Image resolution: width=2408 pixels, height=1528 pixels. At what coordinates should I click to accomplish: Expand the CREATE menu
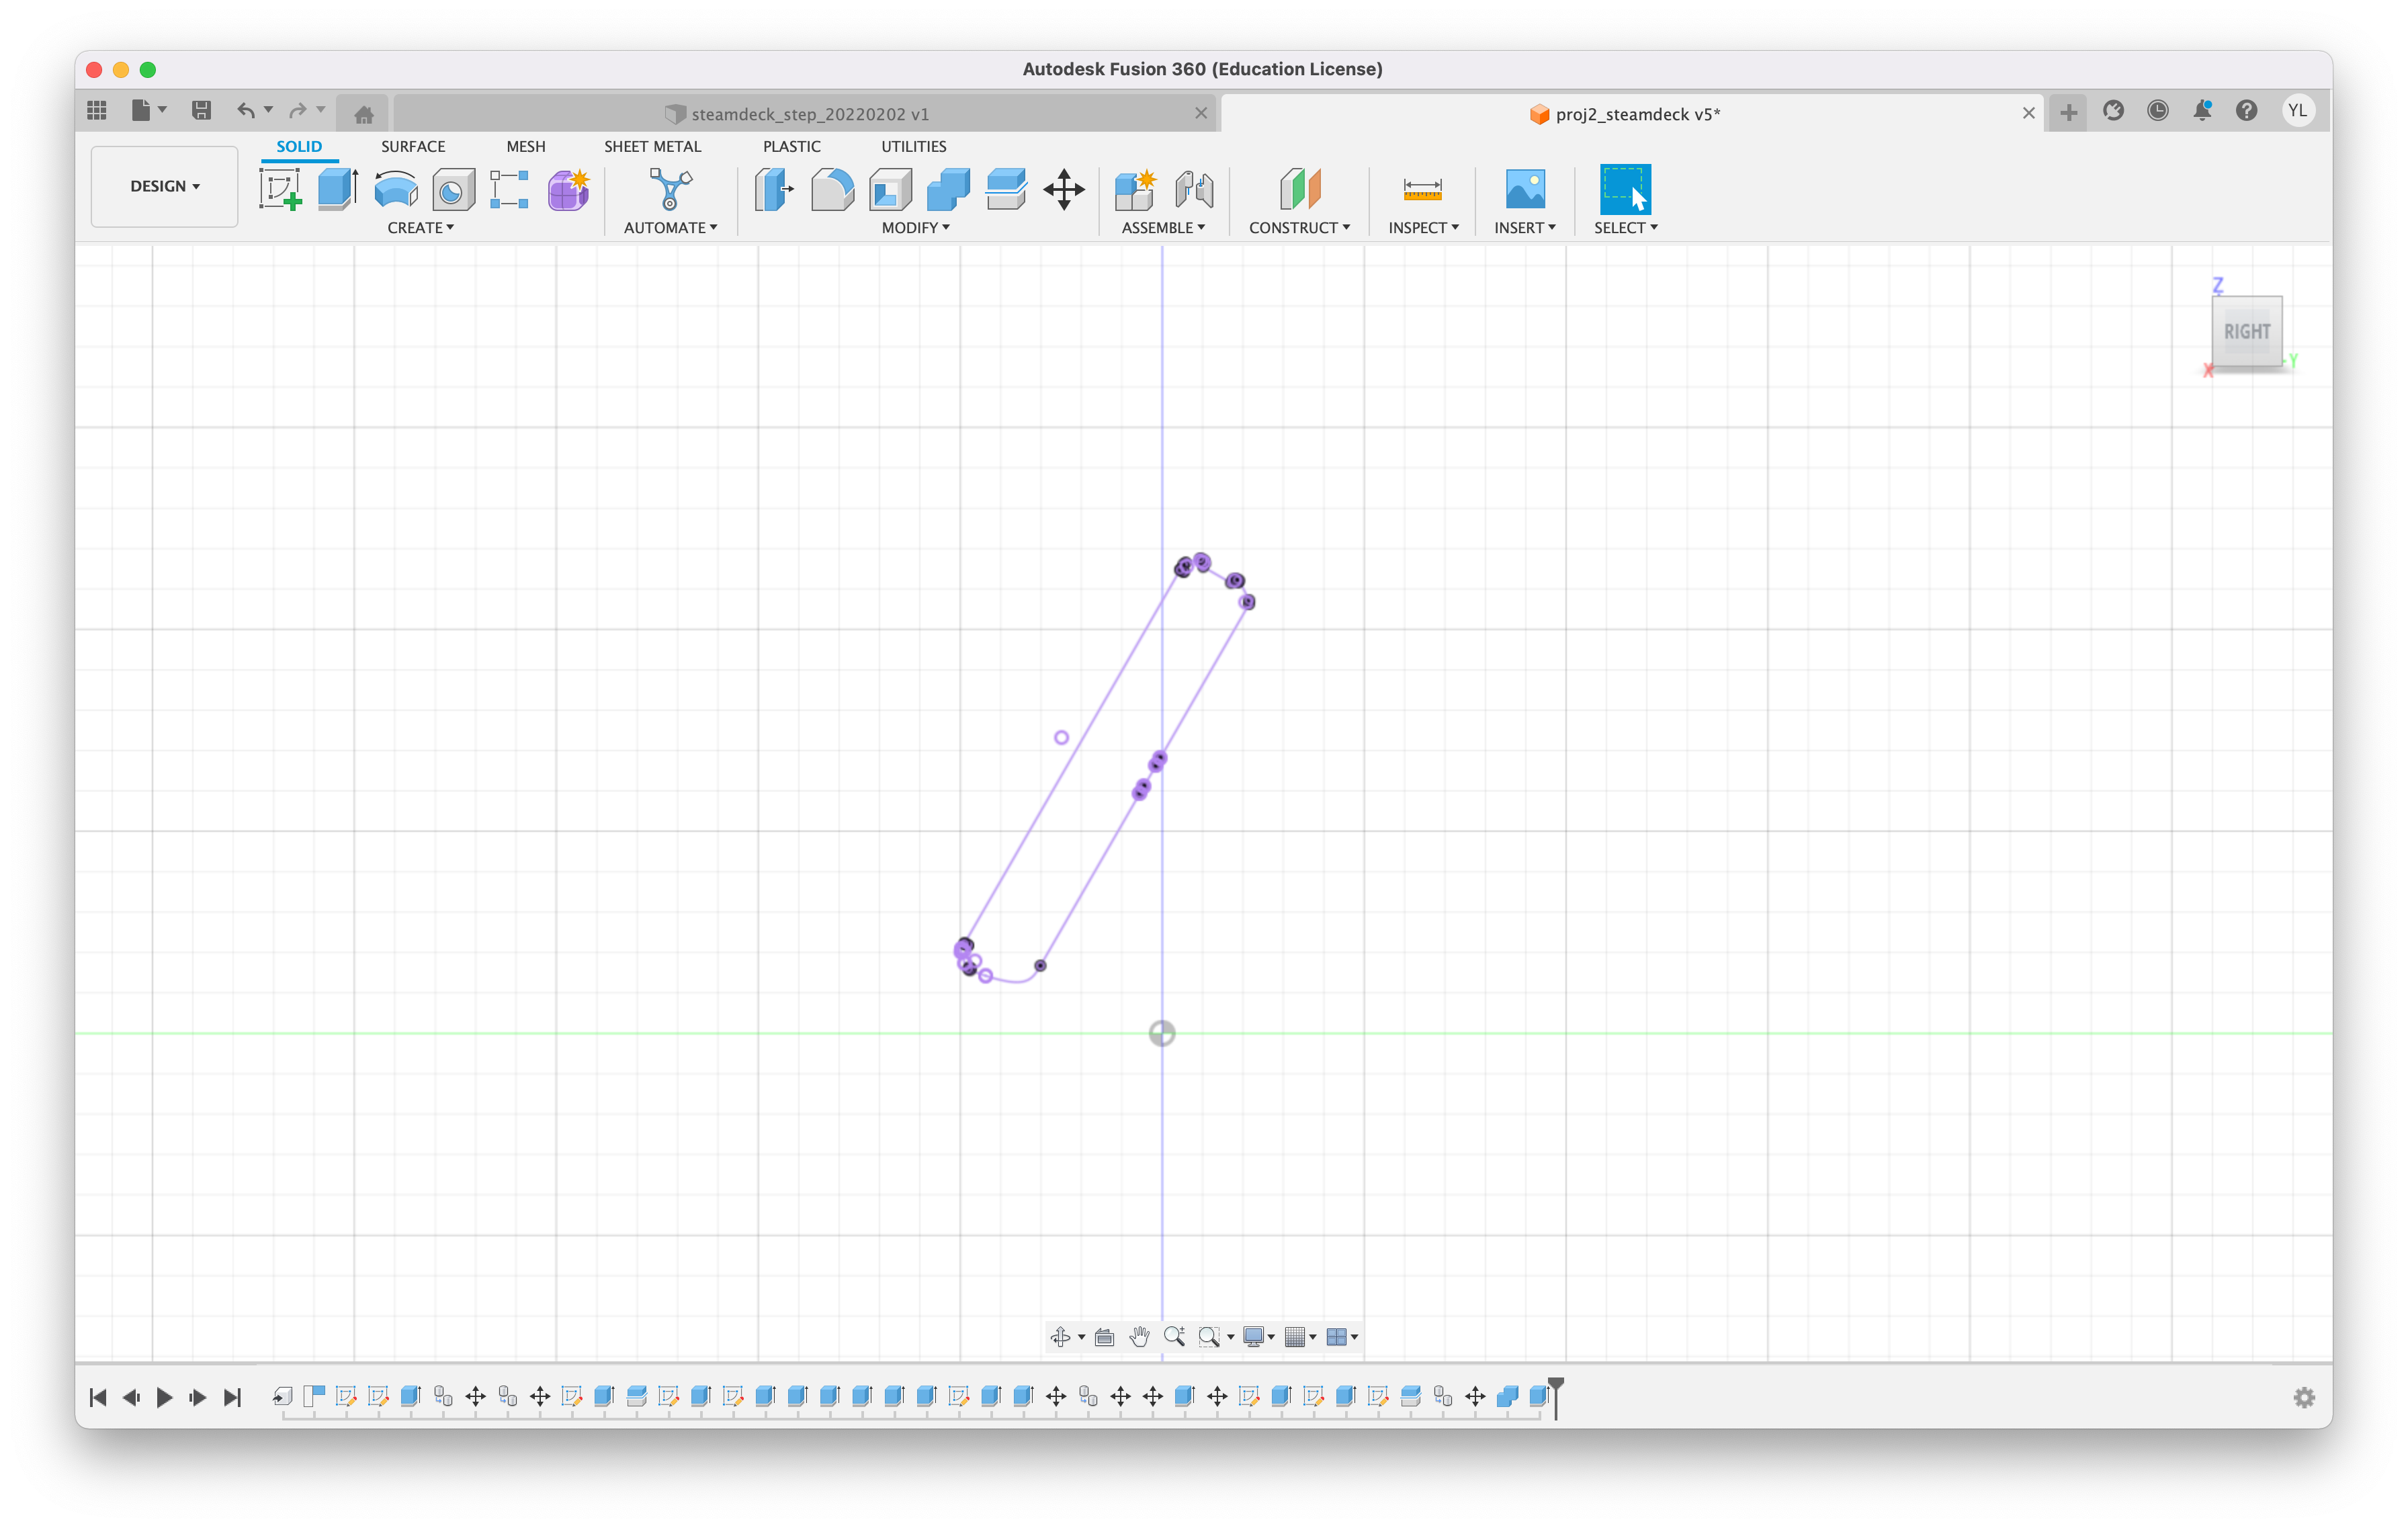(x=420, y=228)
